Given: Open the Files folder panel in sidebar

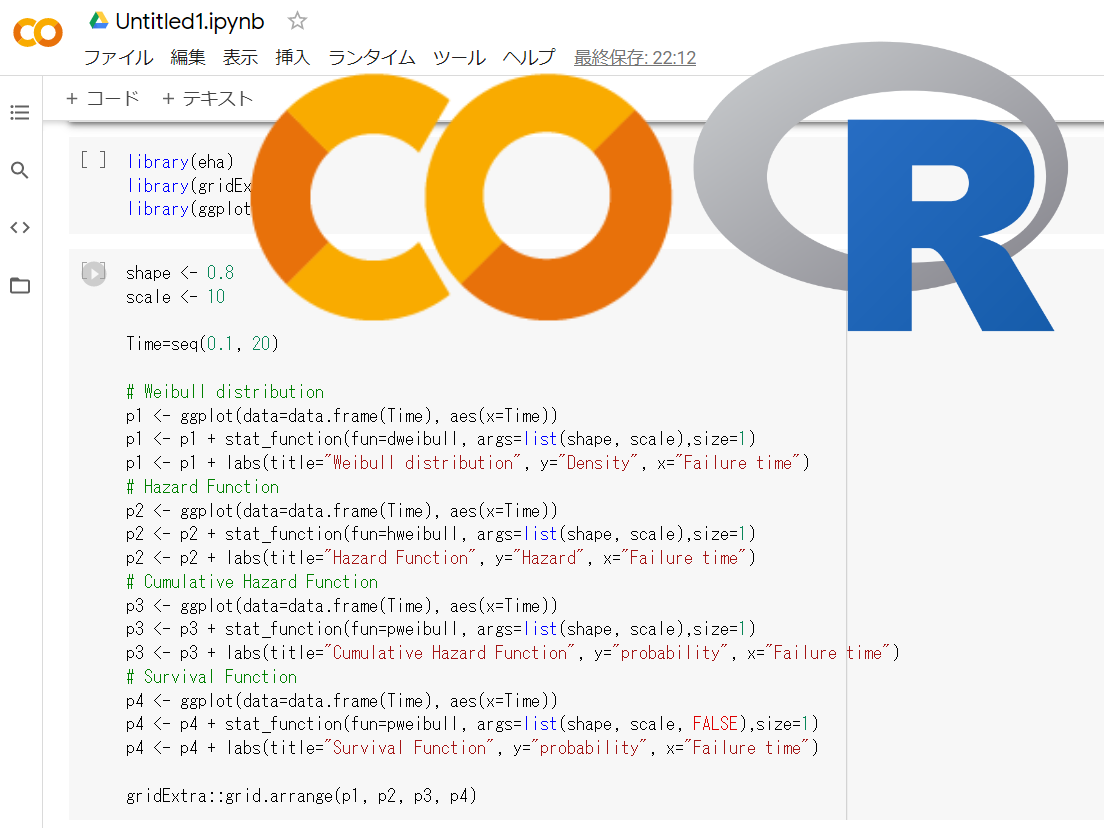Looking at the screenshot, I should 20,286.
